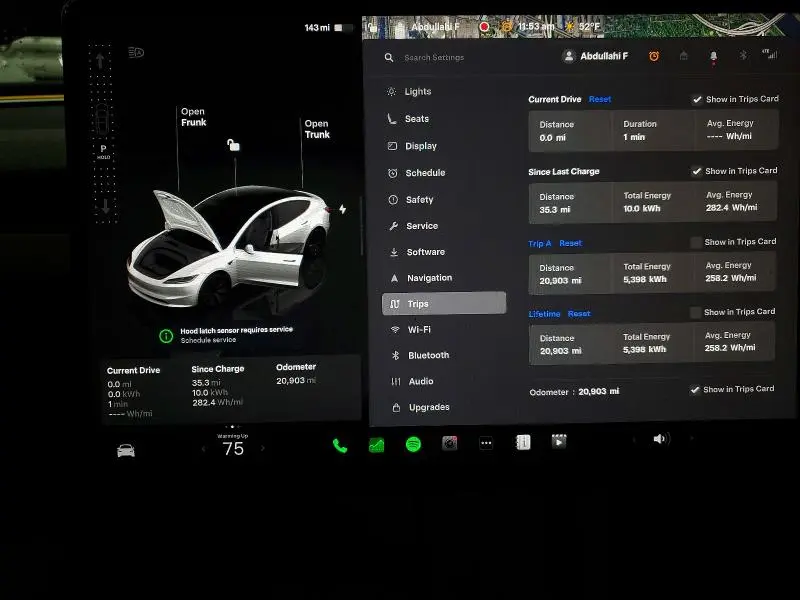Tap the cabin temperature 75 setting
The image size is (800, 600).
click(233, 448)
